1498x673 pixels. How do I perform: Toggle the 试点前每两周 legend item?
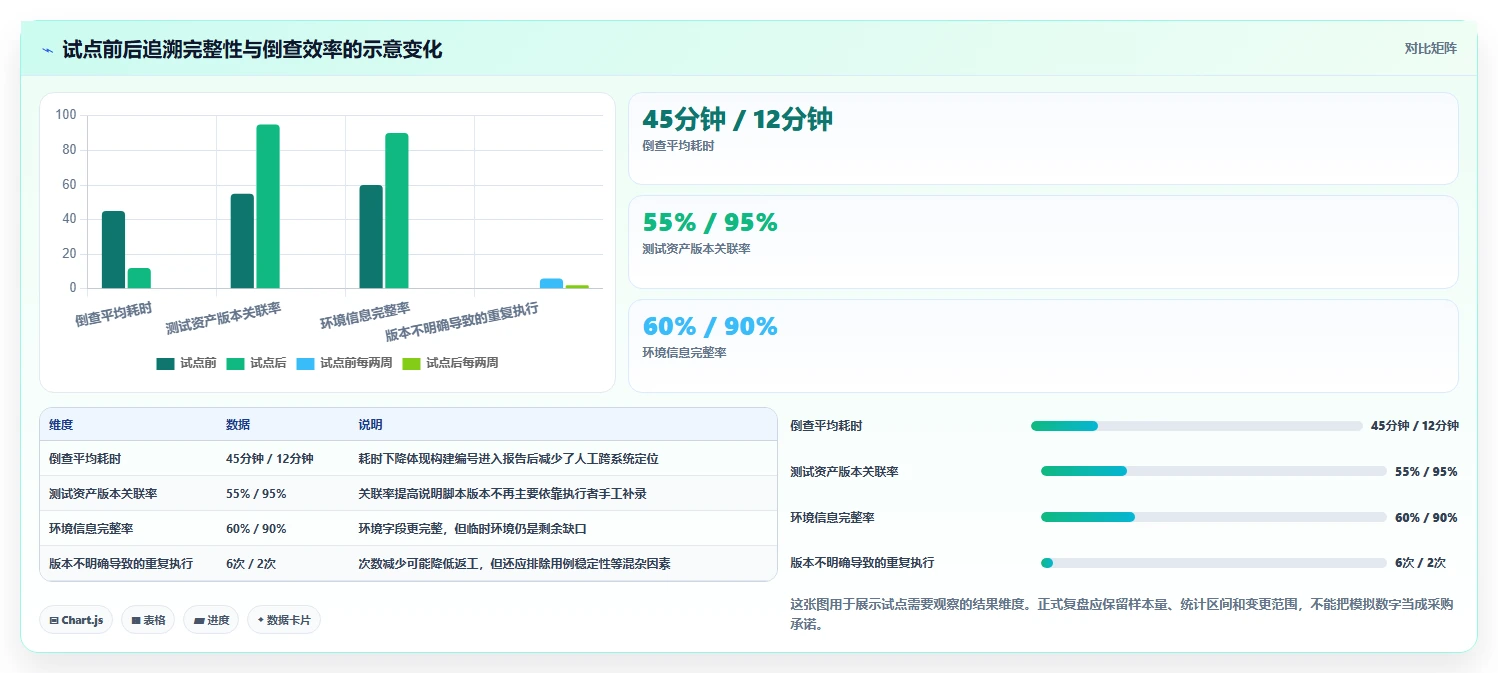pos(344,363)
